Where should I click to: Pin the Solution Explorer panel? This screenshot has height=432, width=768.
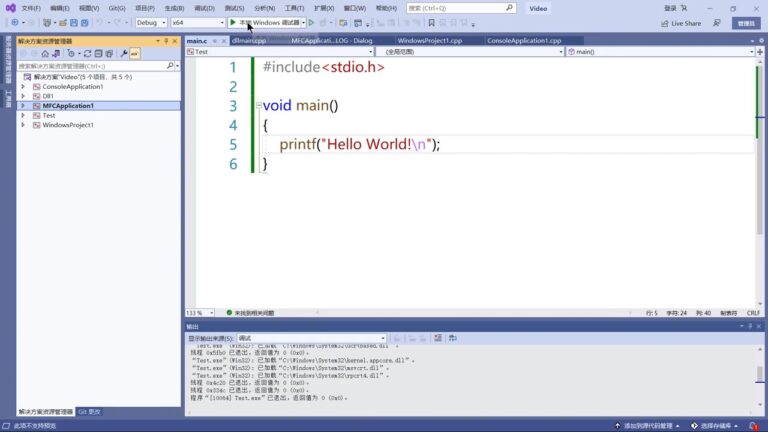click(x=166, y=41)
